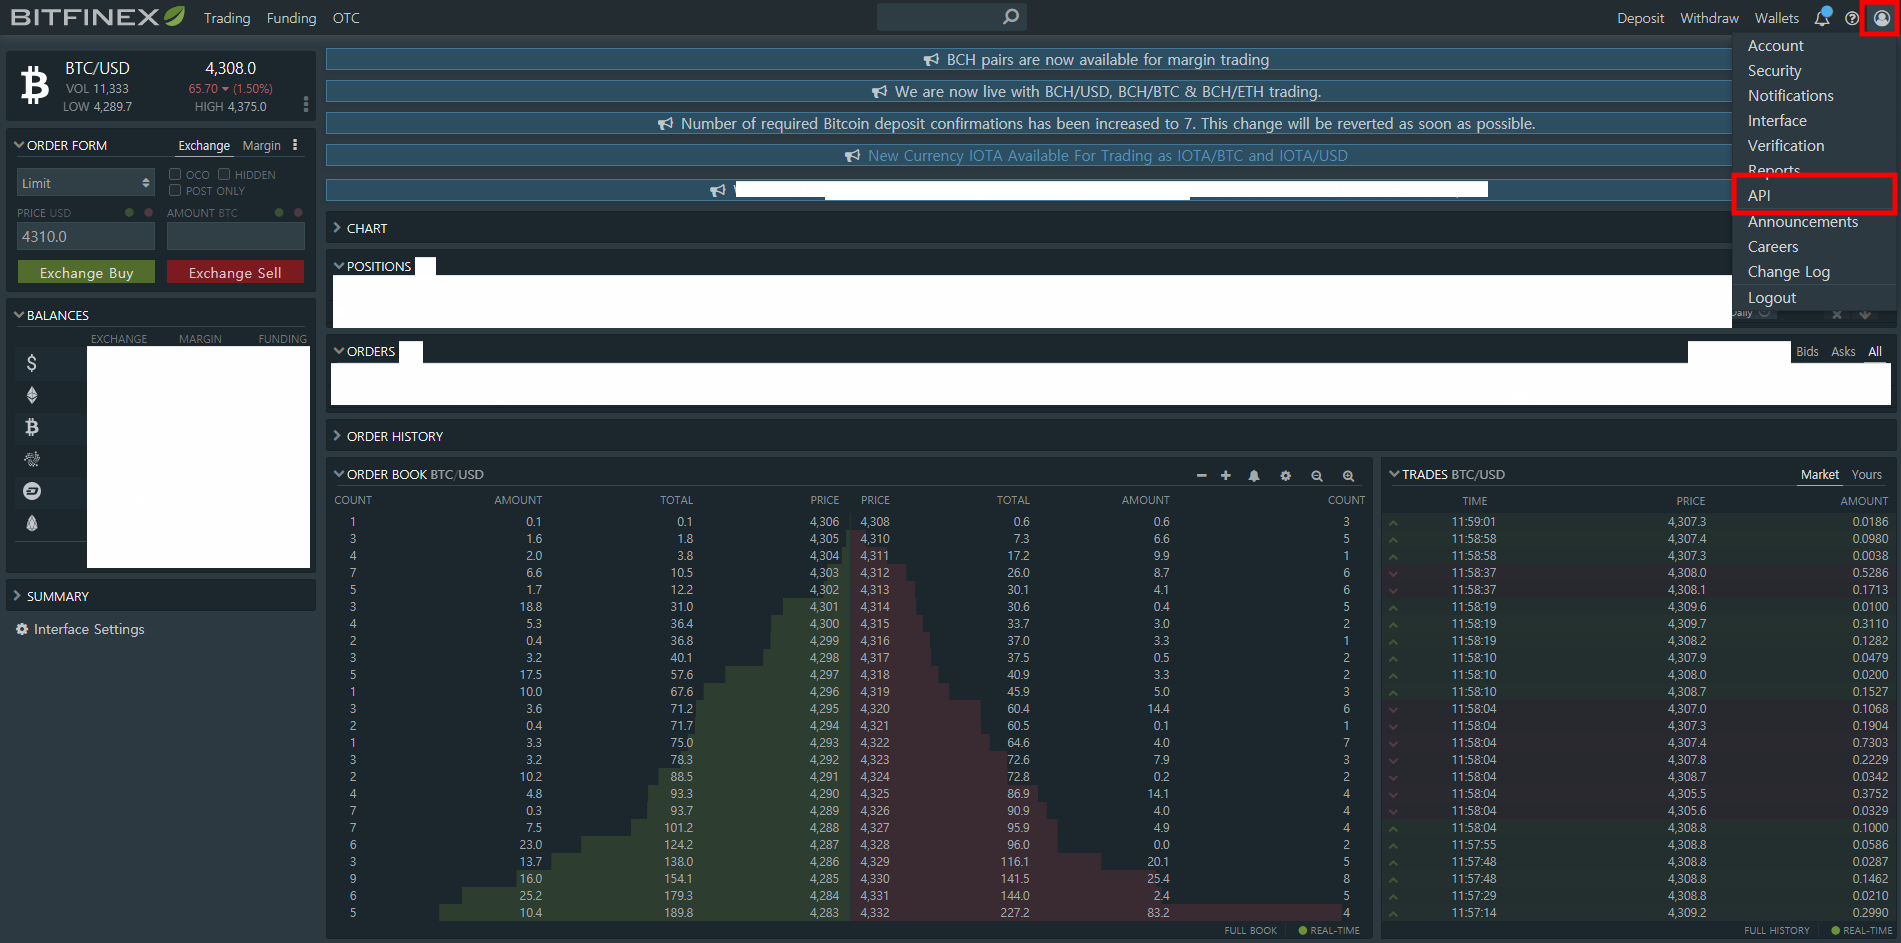This screenshot has height=943, width=1901.
Task: Open the FULL BOOK link
Action: coord(1250,931)
